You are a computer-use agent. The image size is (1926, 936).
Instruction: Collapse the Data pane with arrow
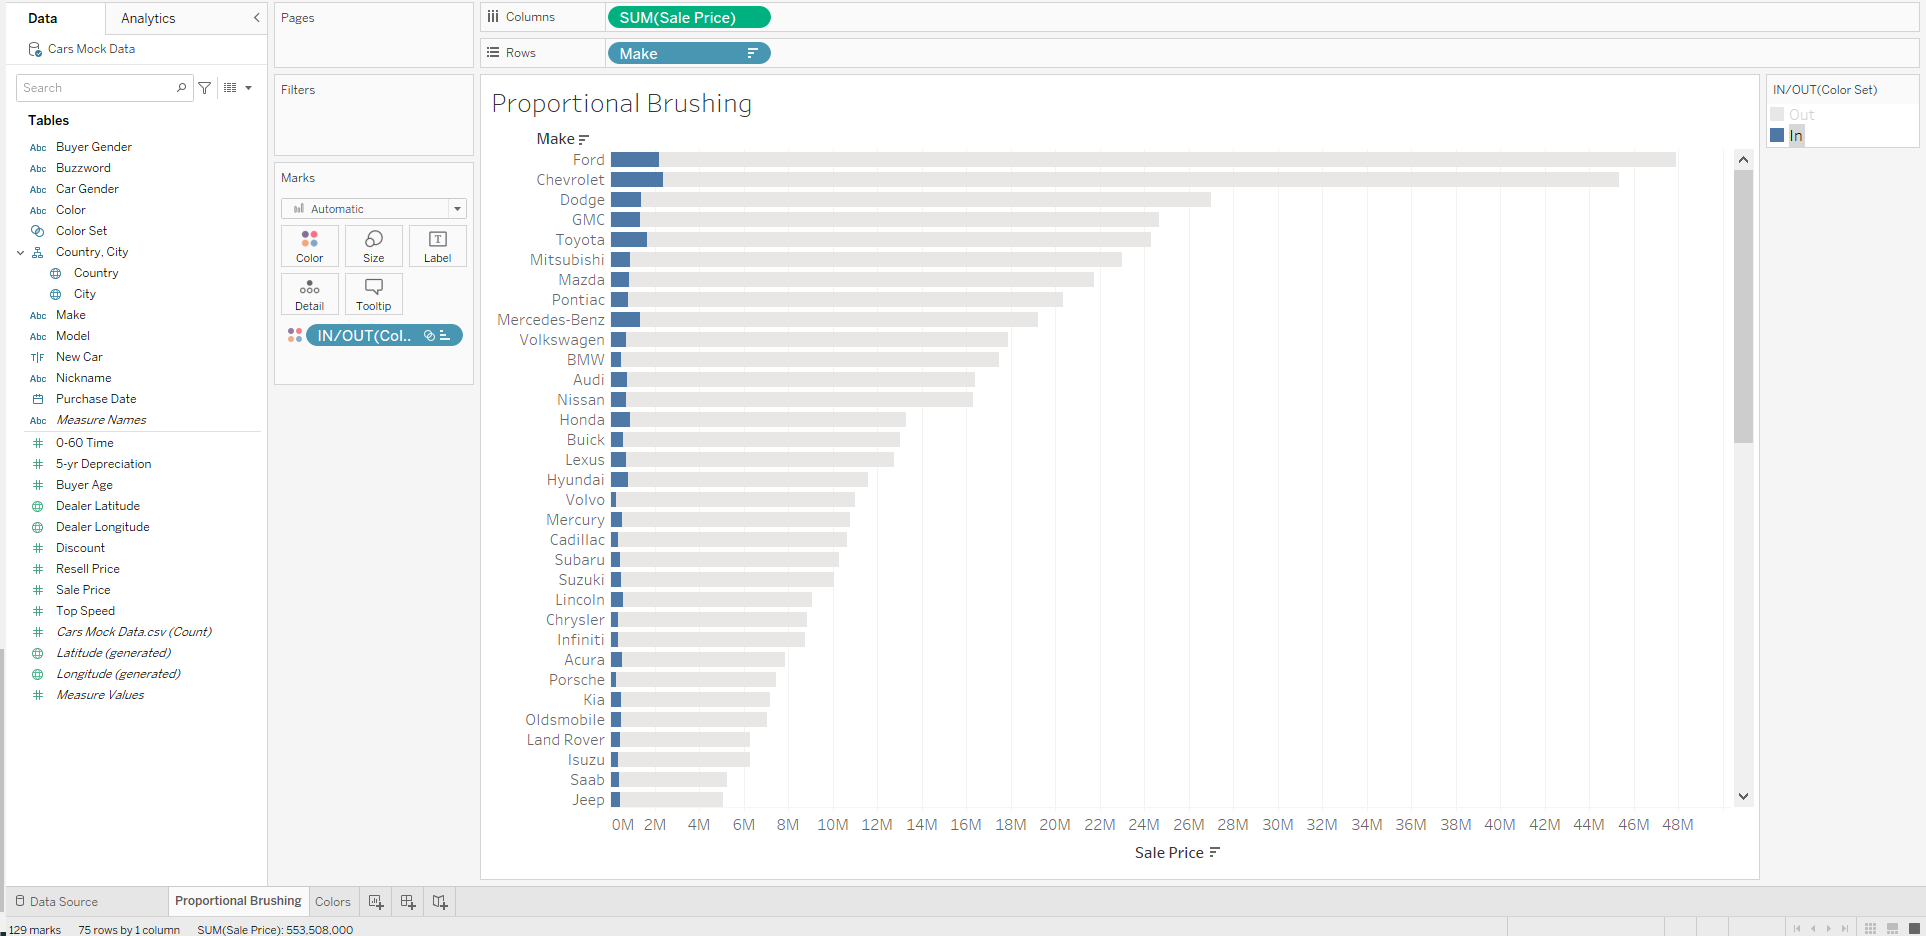pos(256,18)
